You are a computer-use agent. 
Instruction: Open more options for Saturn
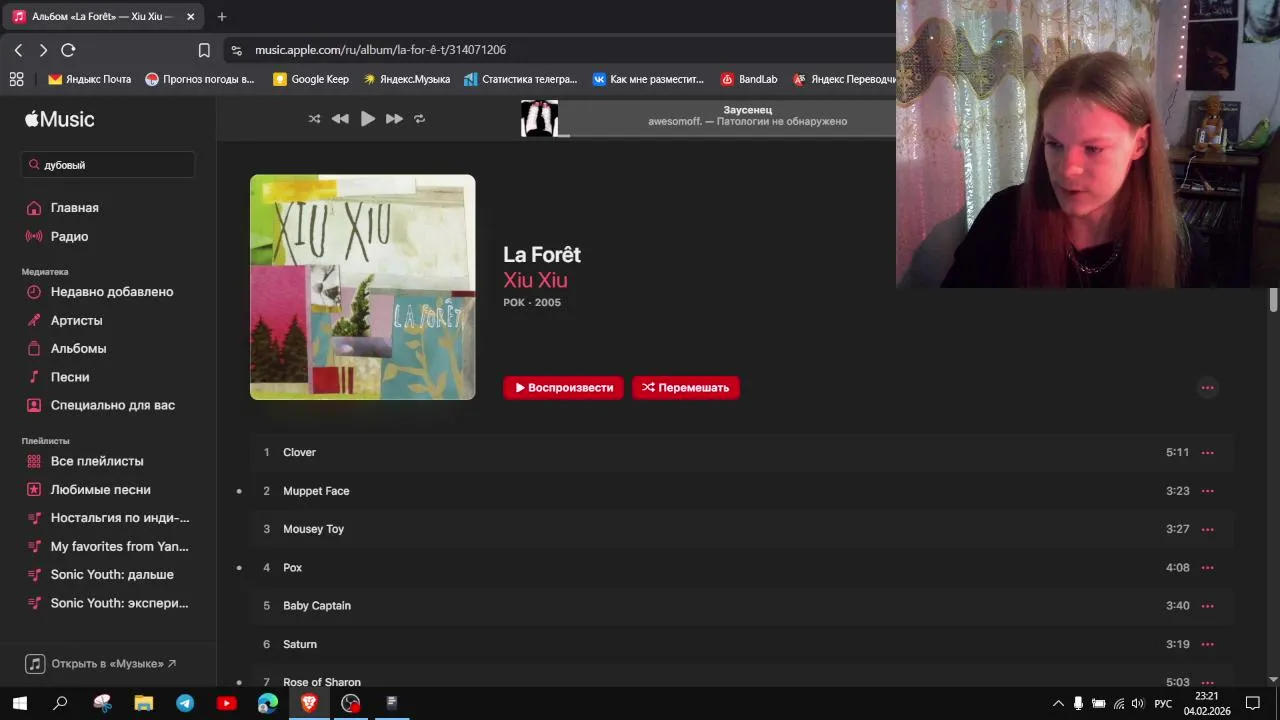[x=1207, y=644]
